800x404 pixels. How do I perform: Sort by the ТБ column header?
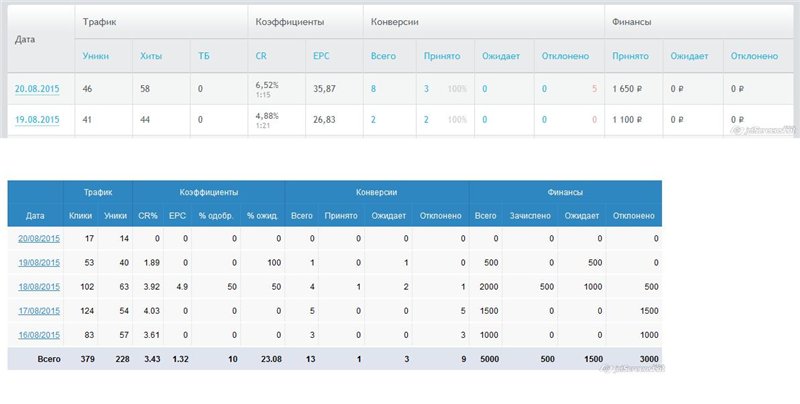click(204, 56)
